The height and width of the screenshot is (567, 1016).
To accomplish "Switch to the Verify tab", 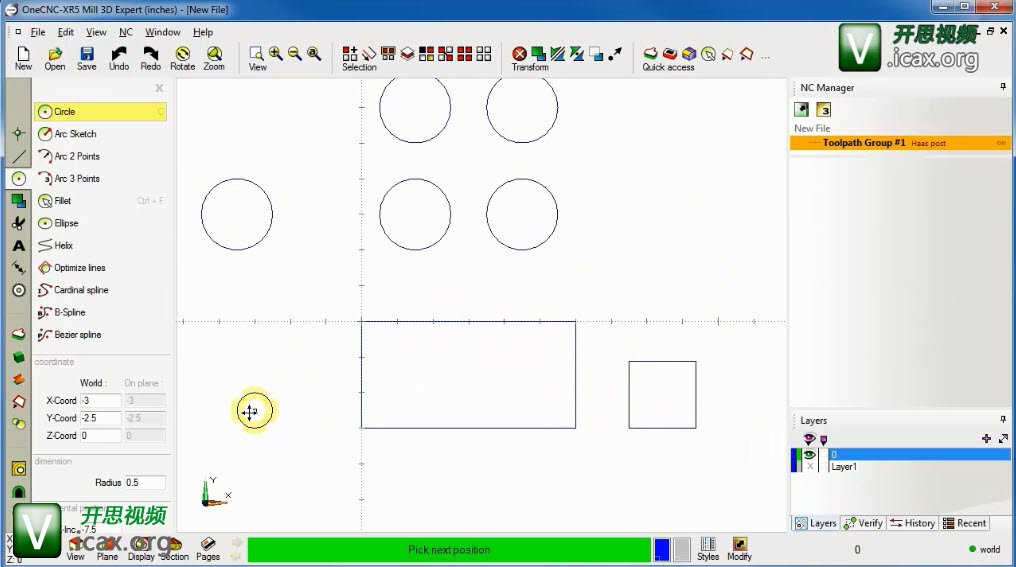I will 864,523.
